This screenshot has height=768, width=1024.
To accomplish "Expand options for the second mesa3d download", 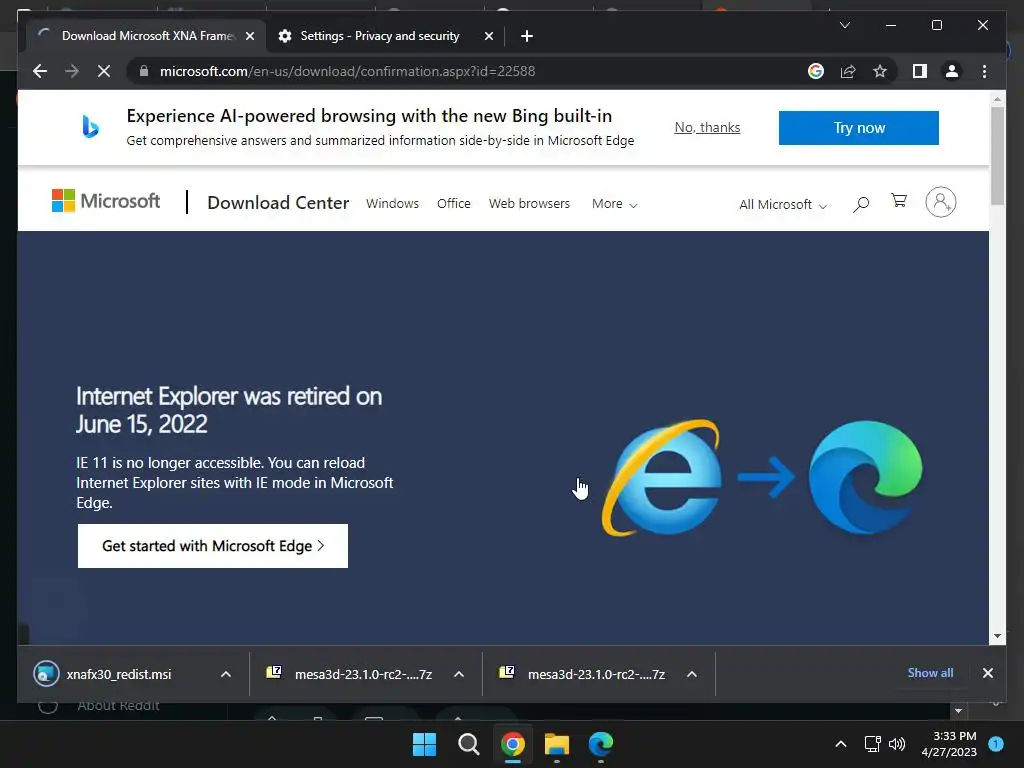I will point(692,674).
